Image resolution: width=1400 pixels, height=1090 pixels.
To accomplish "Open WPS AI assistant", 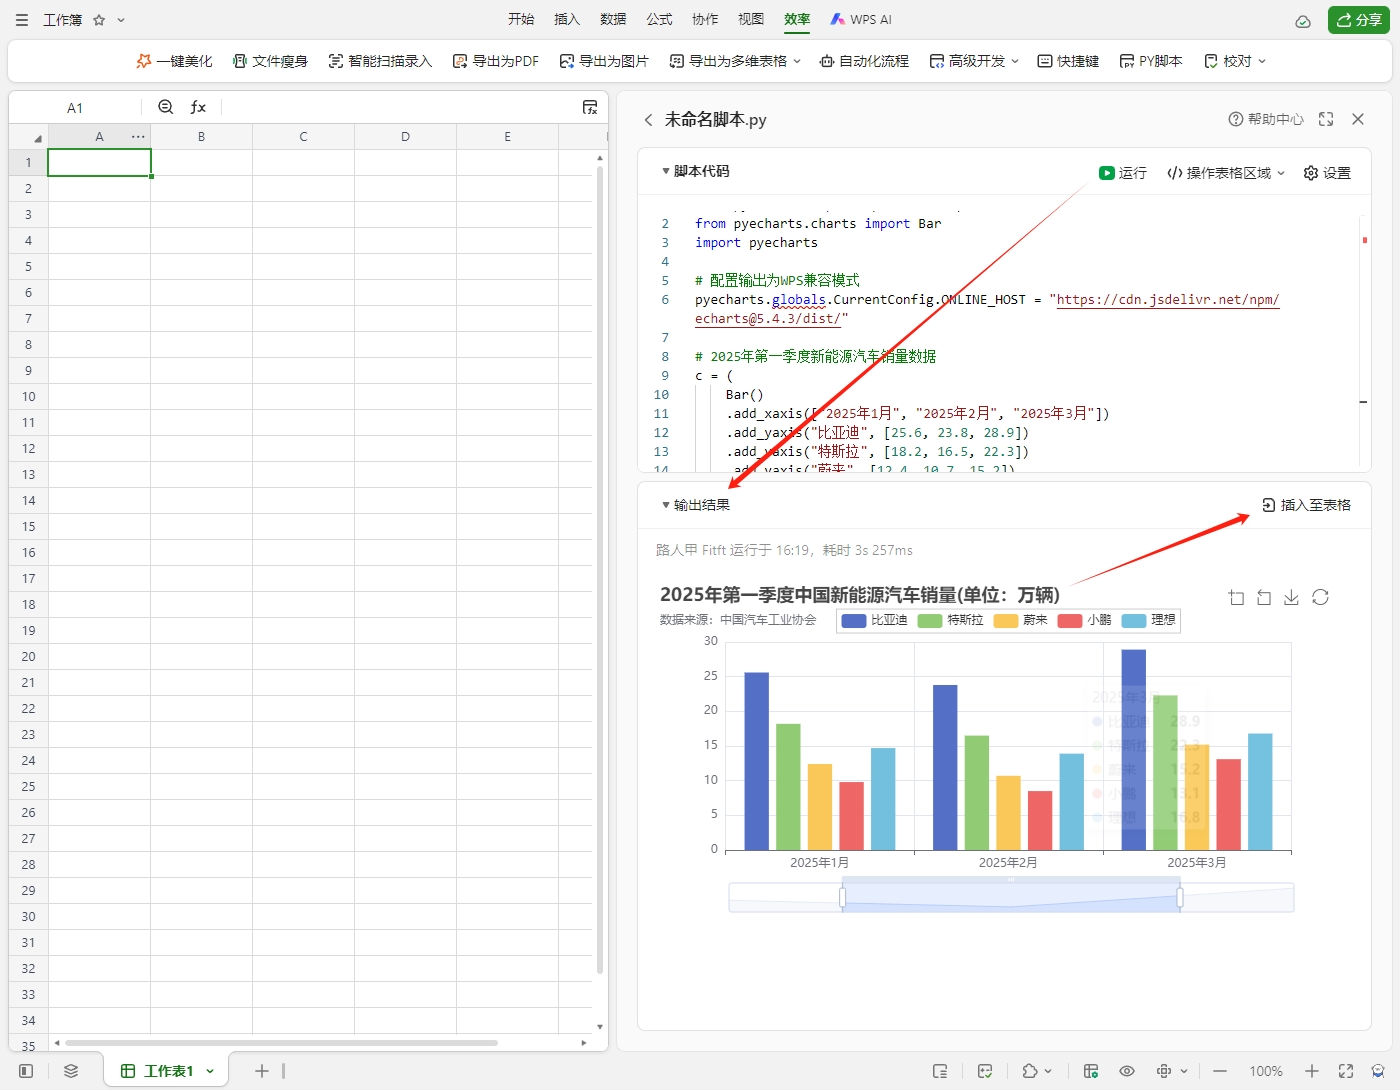I will pyautogui.click(x=861, y=19).
